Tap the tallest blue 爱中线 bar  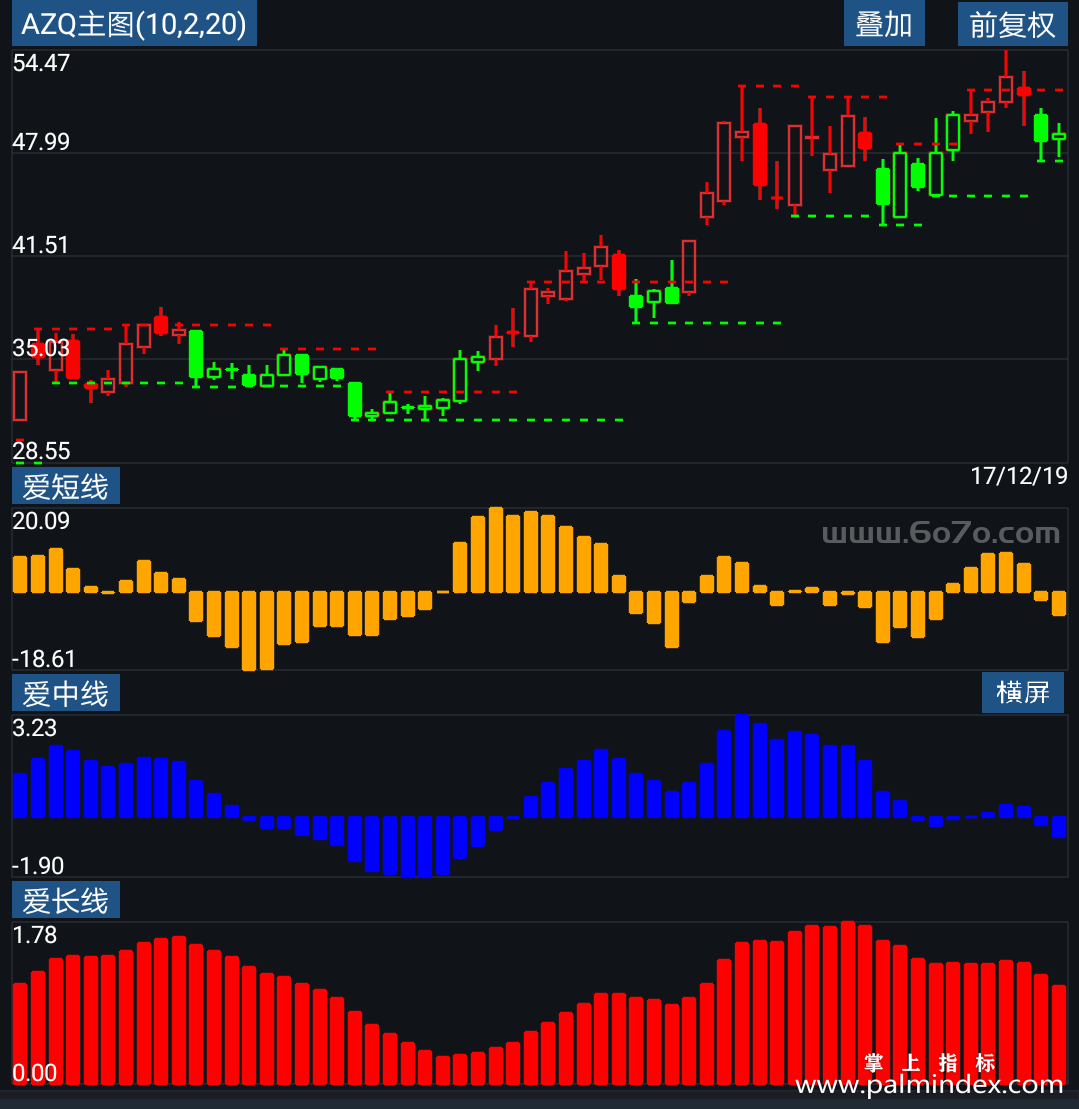[x=742, y=766]
